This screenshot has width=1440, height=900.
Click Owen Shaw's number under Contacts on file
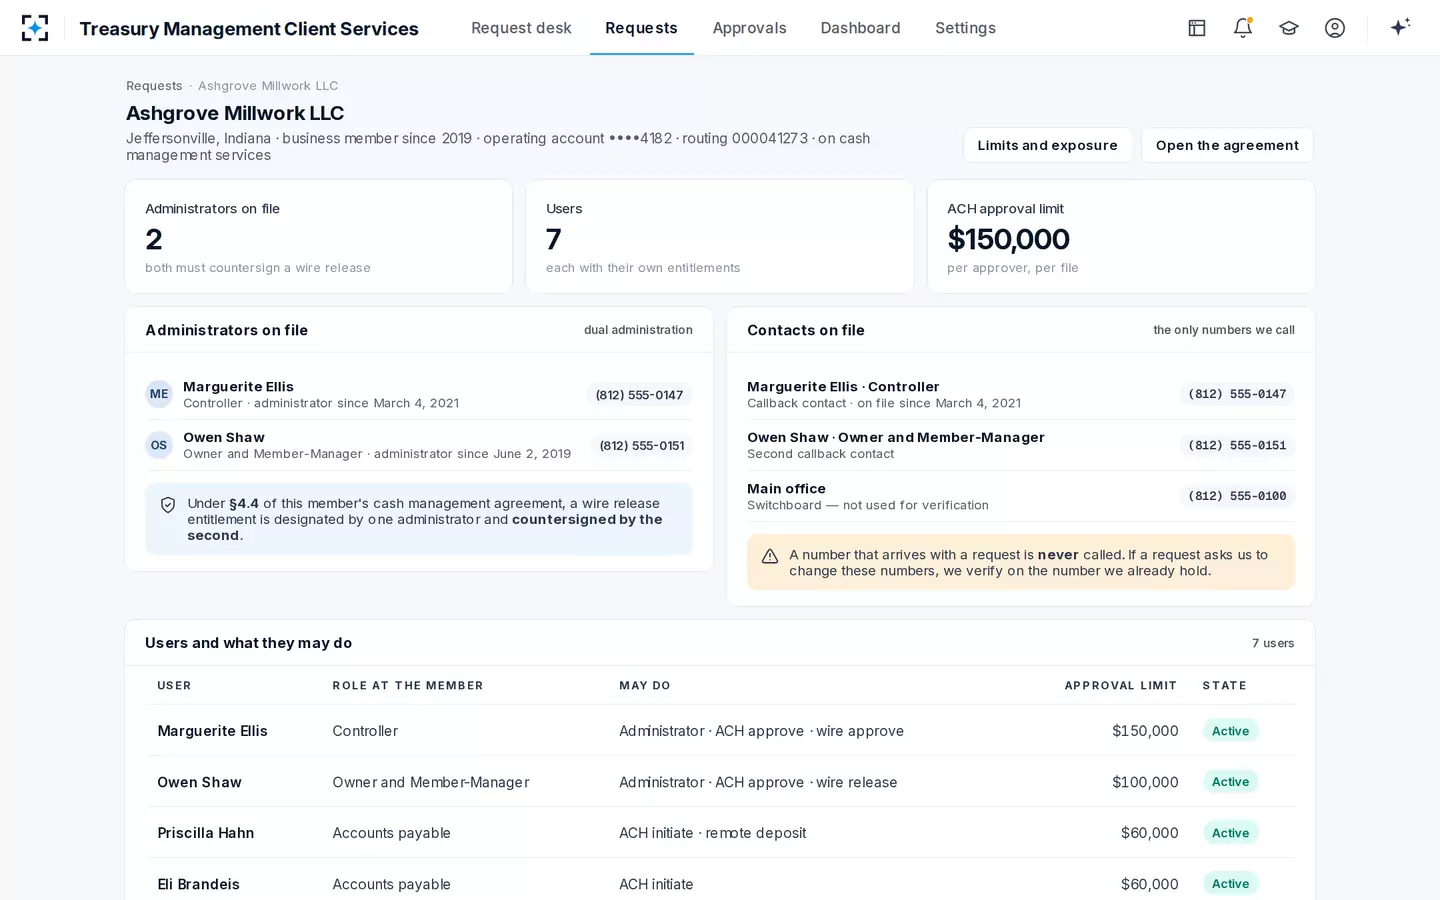point(1237,445)
